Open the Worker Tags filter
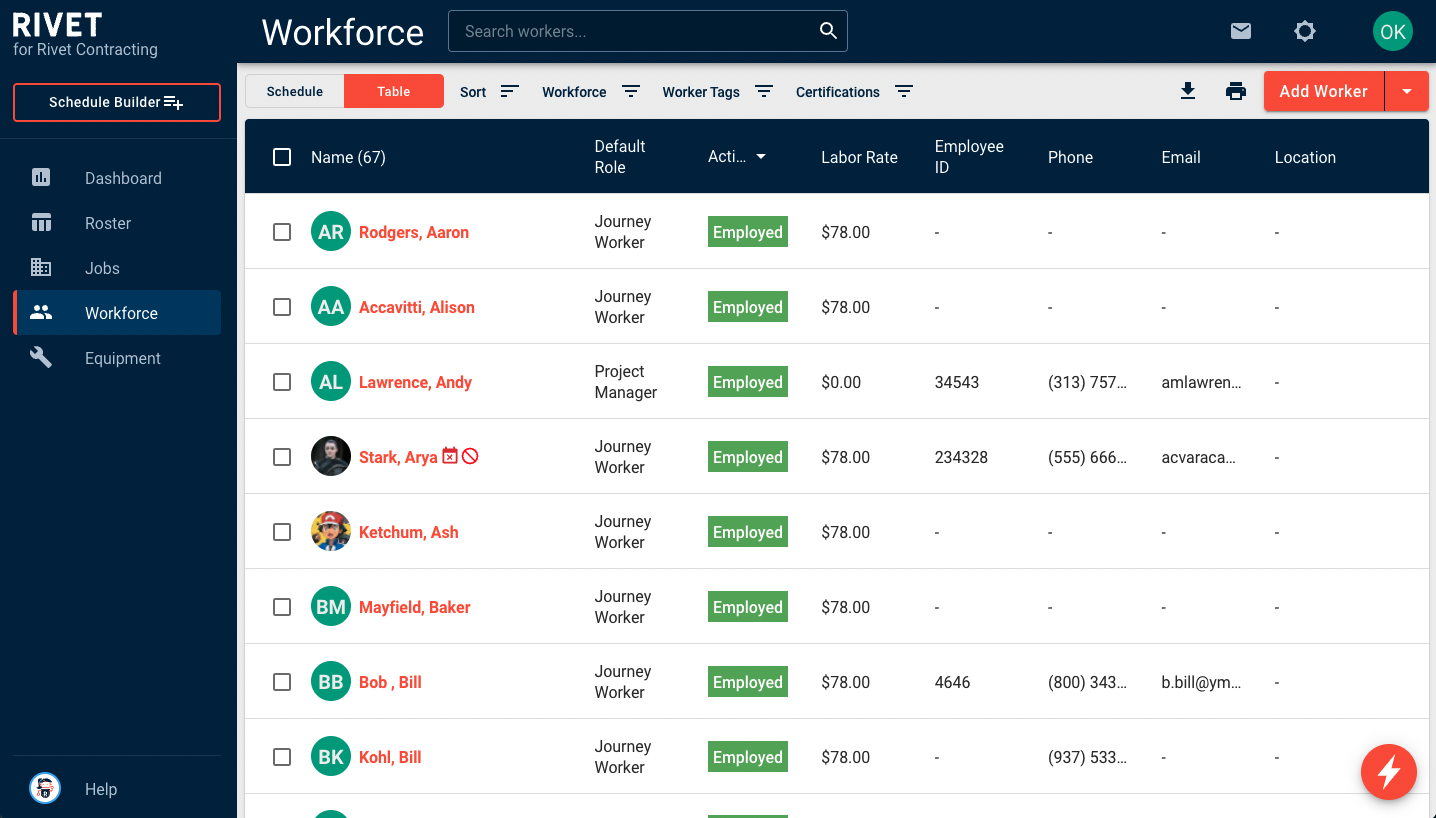The height and width of the screenshot is (818, 1436). pos(718,91)
